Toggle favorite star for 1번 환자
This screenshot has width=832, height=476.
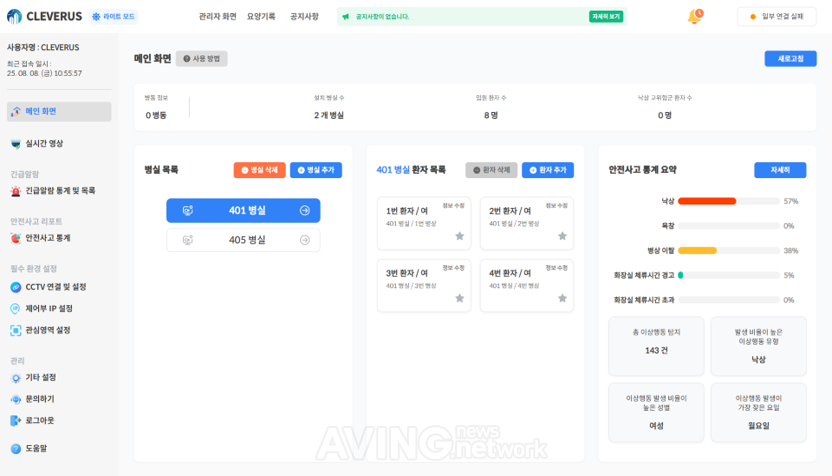tap(459, 236)
